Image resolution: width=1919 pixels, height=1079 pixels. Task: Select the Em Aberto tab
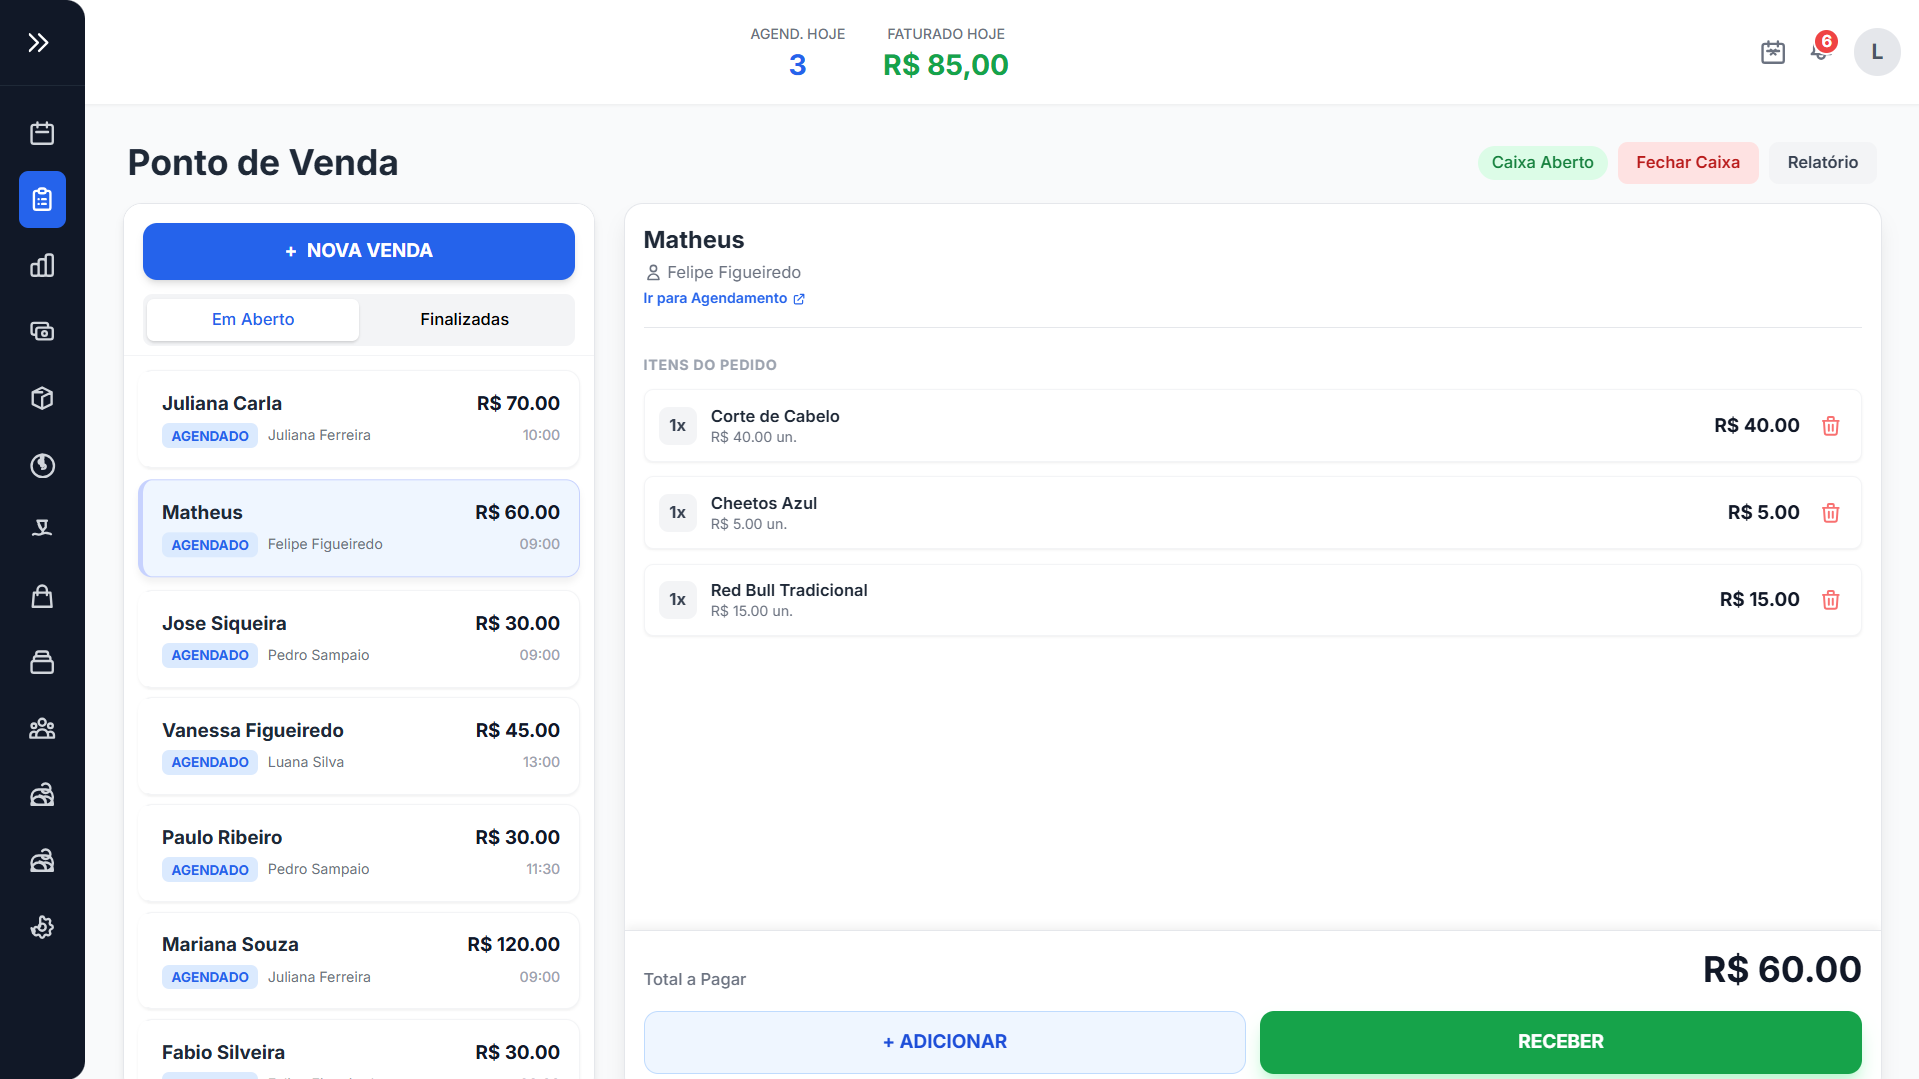[253, 319]
